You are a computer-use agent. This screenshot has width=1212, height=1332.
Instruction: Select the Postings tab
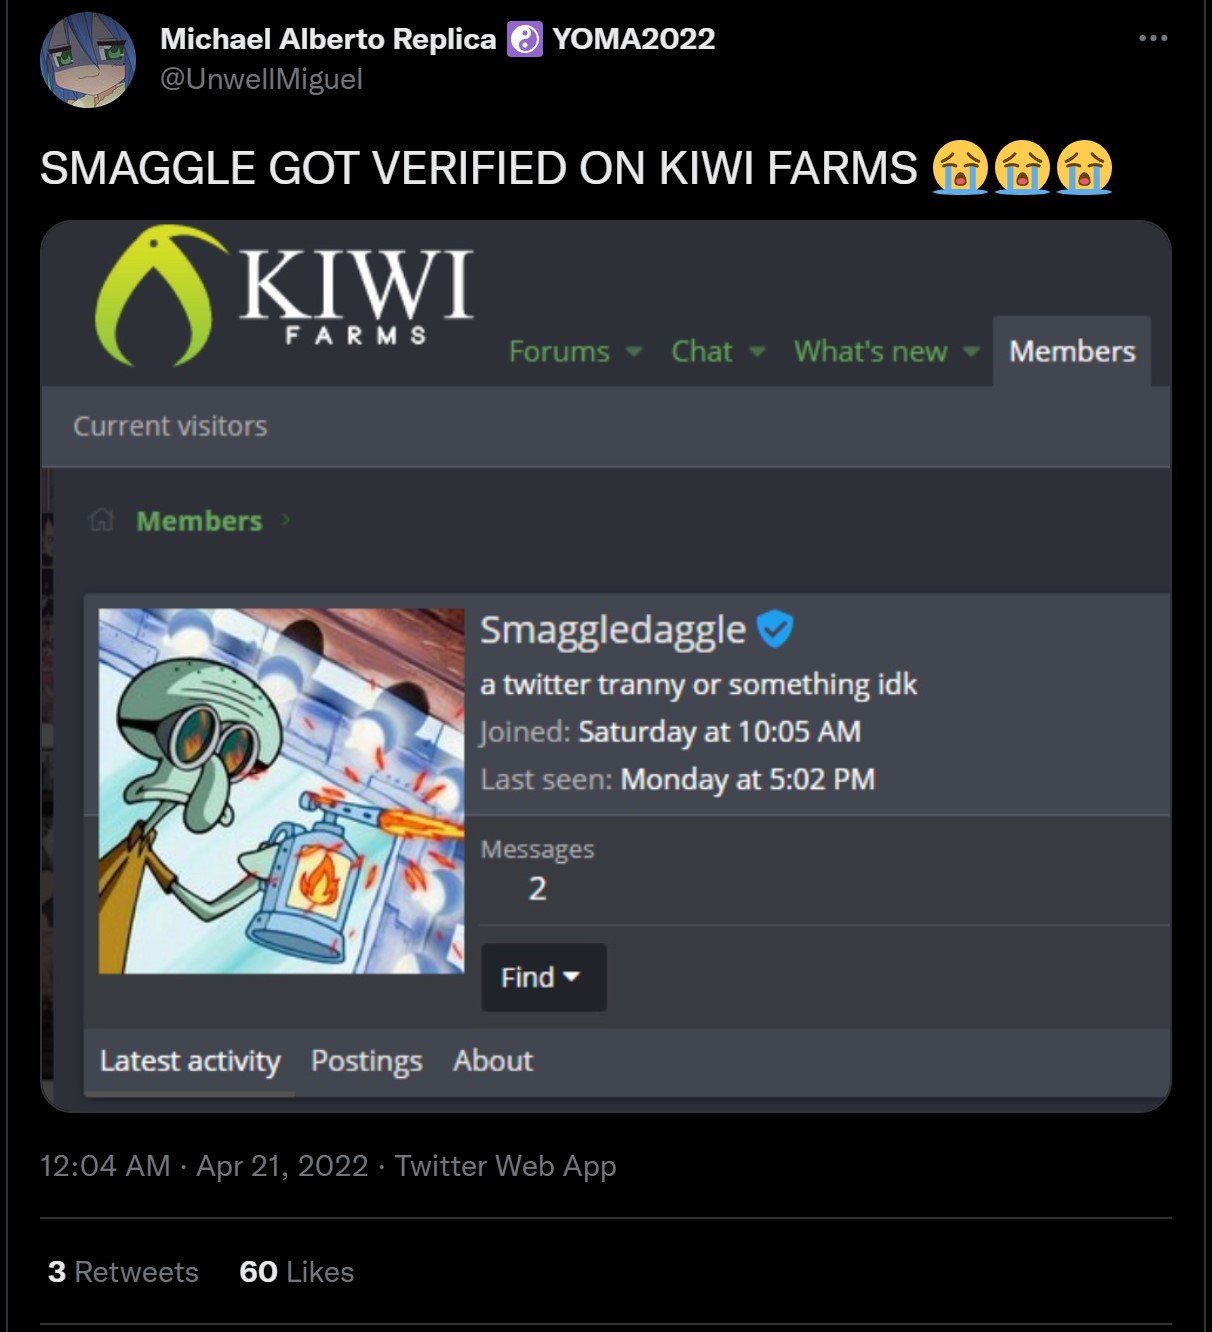pos(366,1061)
